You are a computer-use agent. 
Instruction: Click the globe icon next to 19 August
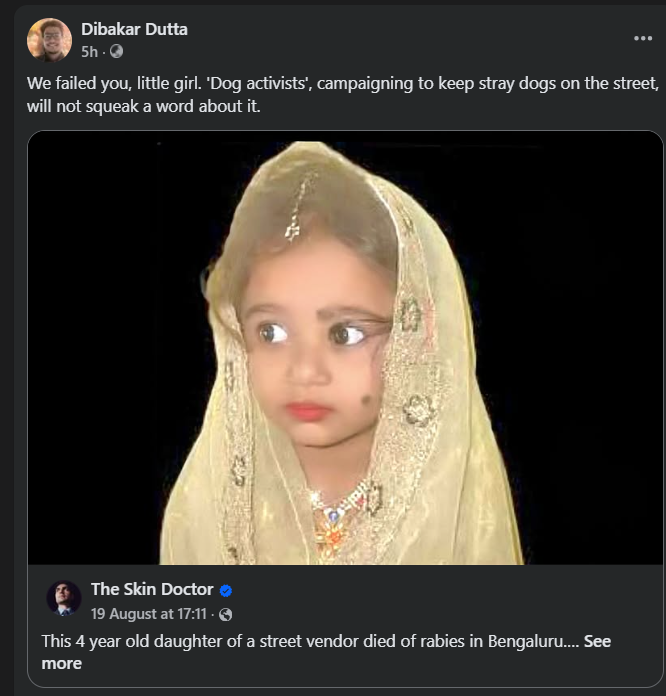pos(225,614)
